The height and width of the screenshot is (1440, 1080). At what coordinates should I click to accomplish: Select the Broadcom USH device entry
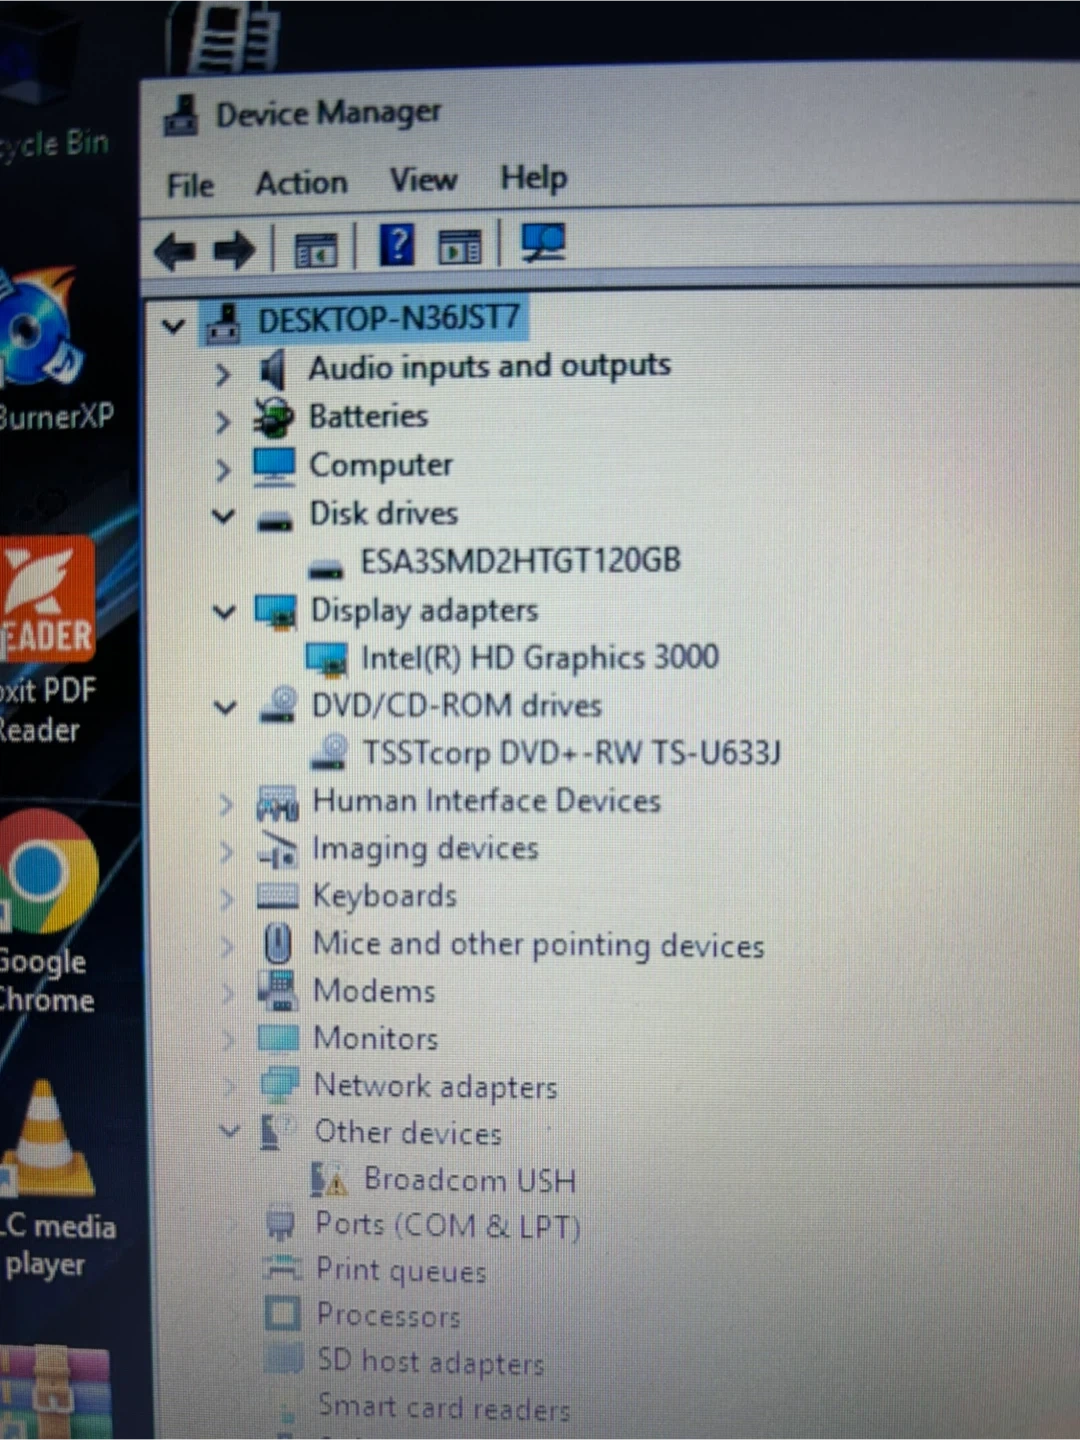pyautogui.click(x=469, y=1180)
